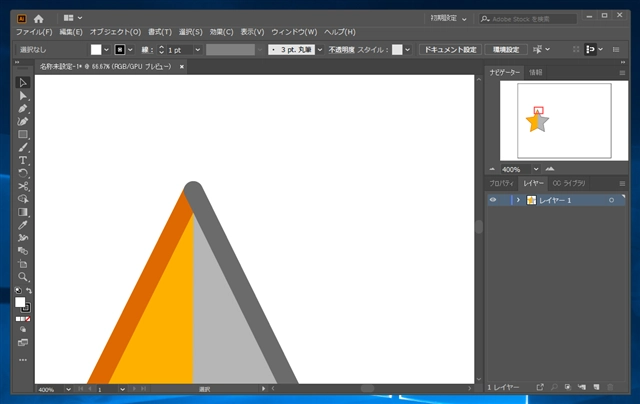The width and height of the screenshot is (640, 404).
Task: Open the workspace switcher 初期設定 dropdown
Action: click(448, 18)
